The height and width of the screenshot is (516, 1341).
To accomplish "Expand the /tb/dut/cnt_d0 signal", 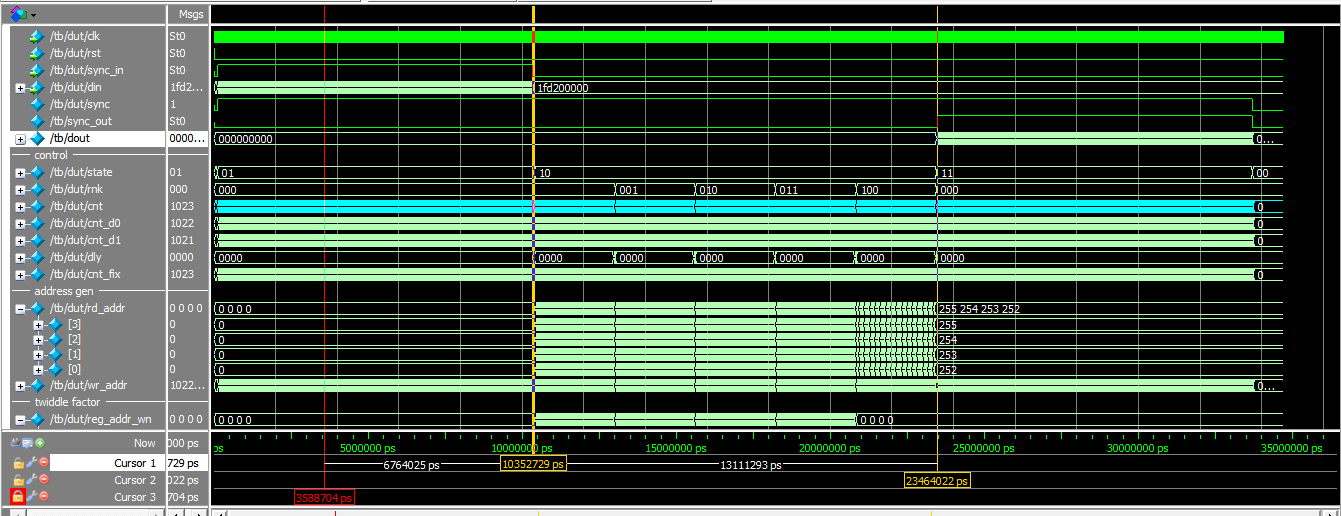I will [21, 224].
